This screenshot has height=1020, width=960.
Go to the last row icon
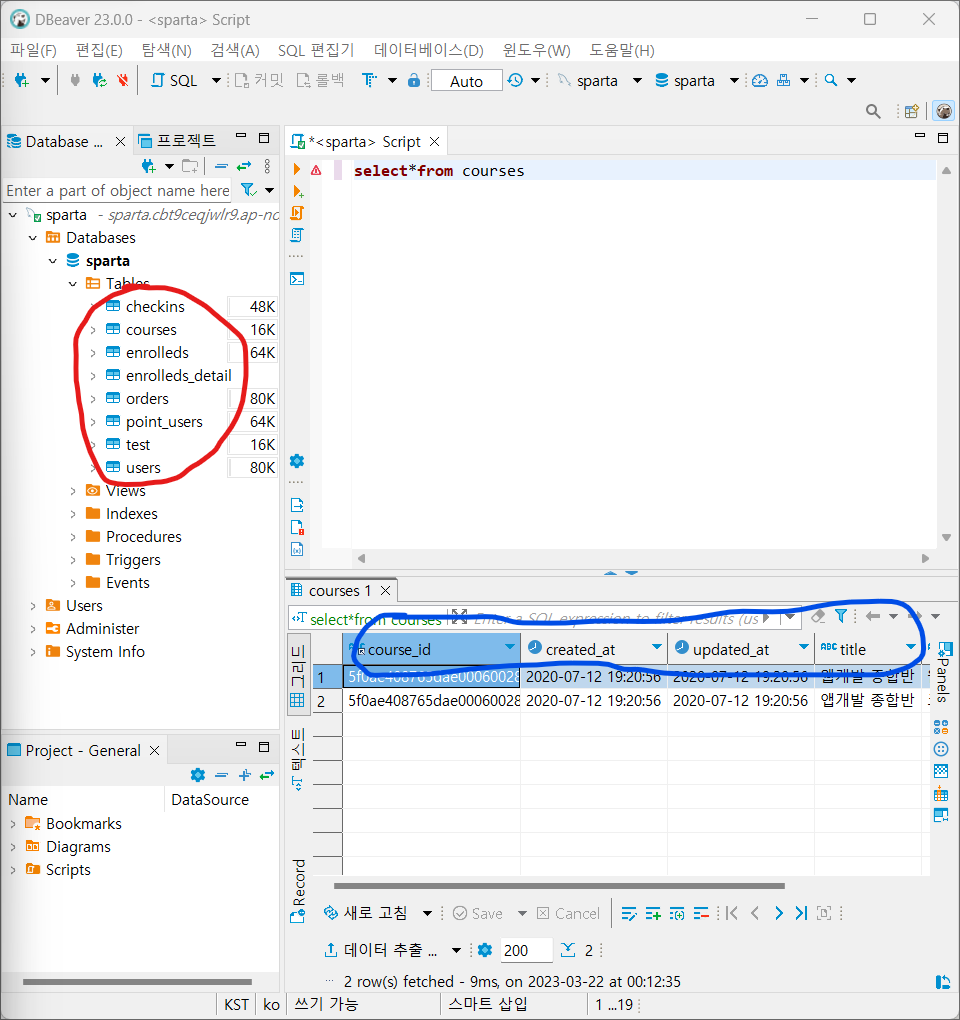tap(801, 913)
